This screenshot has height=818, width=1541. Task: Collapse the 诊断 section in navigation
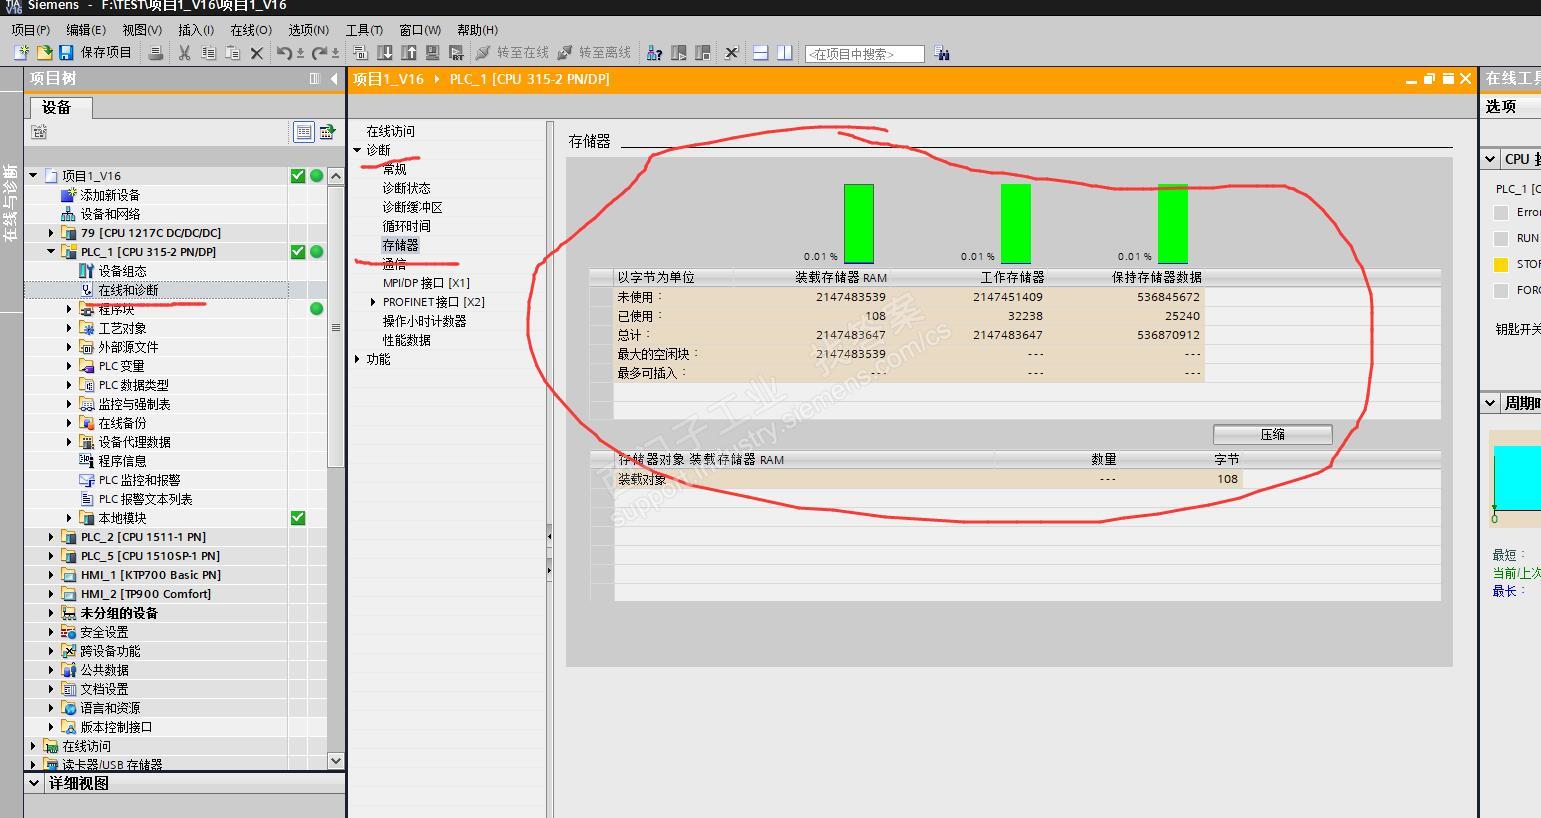pos(358,150)
